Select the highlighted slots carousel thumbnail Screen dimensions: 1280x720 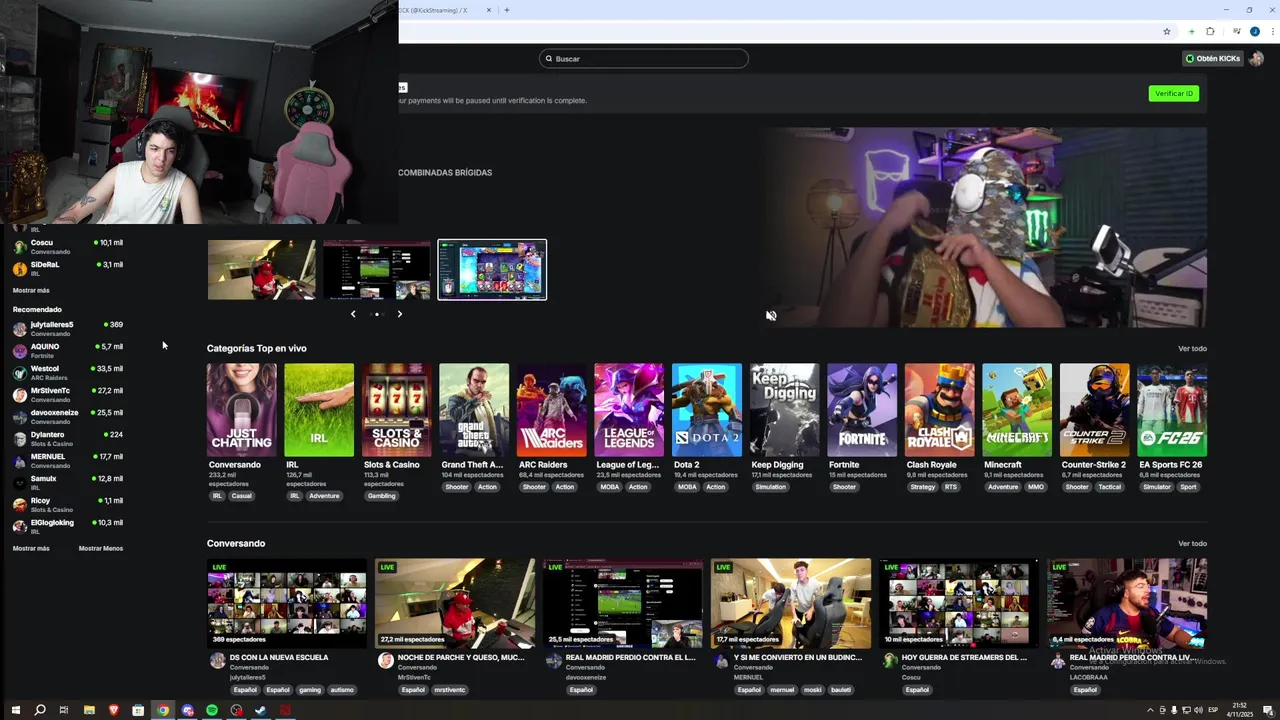click(492, 270)
